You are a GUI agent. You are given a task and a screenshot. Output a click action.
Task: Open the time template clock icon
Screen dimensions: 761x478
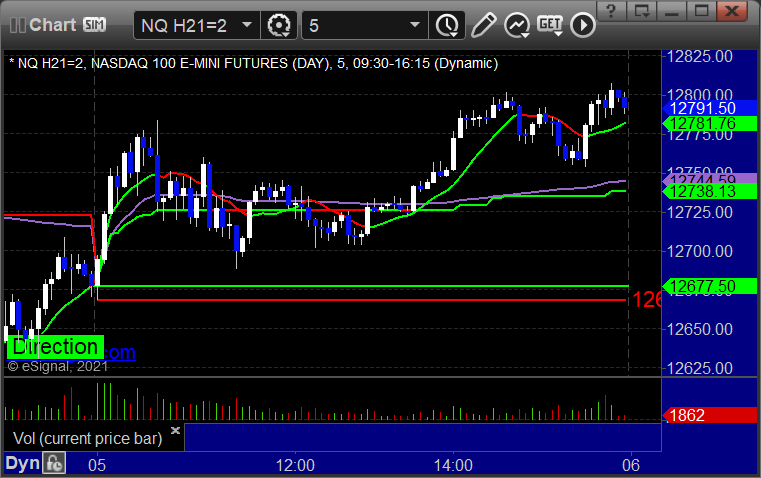point(447,25)
